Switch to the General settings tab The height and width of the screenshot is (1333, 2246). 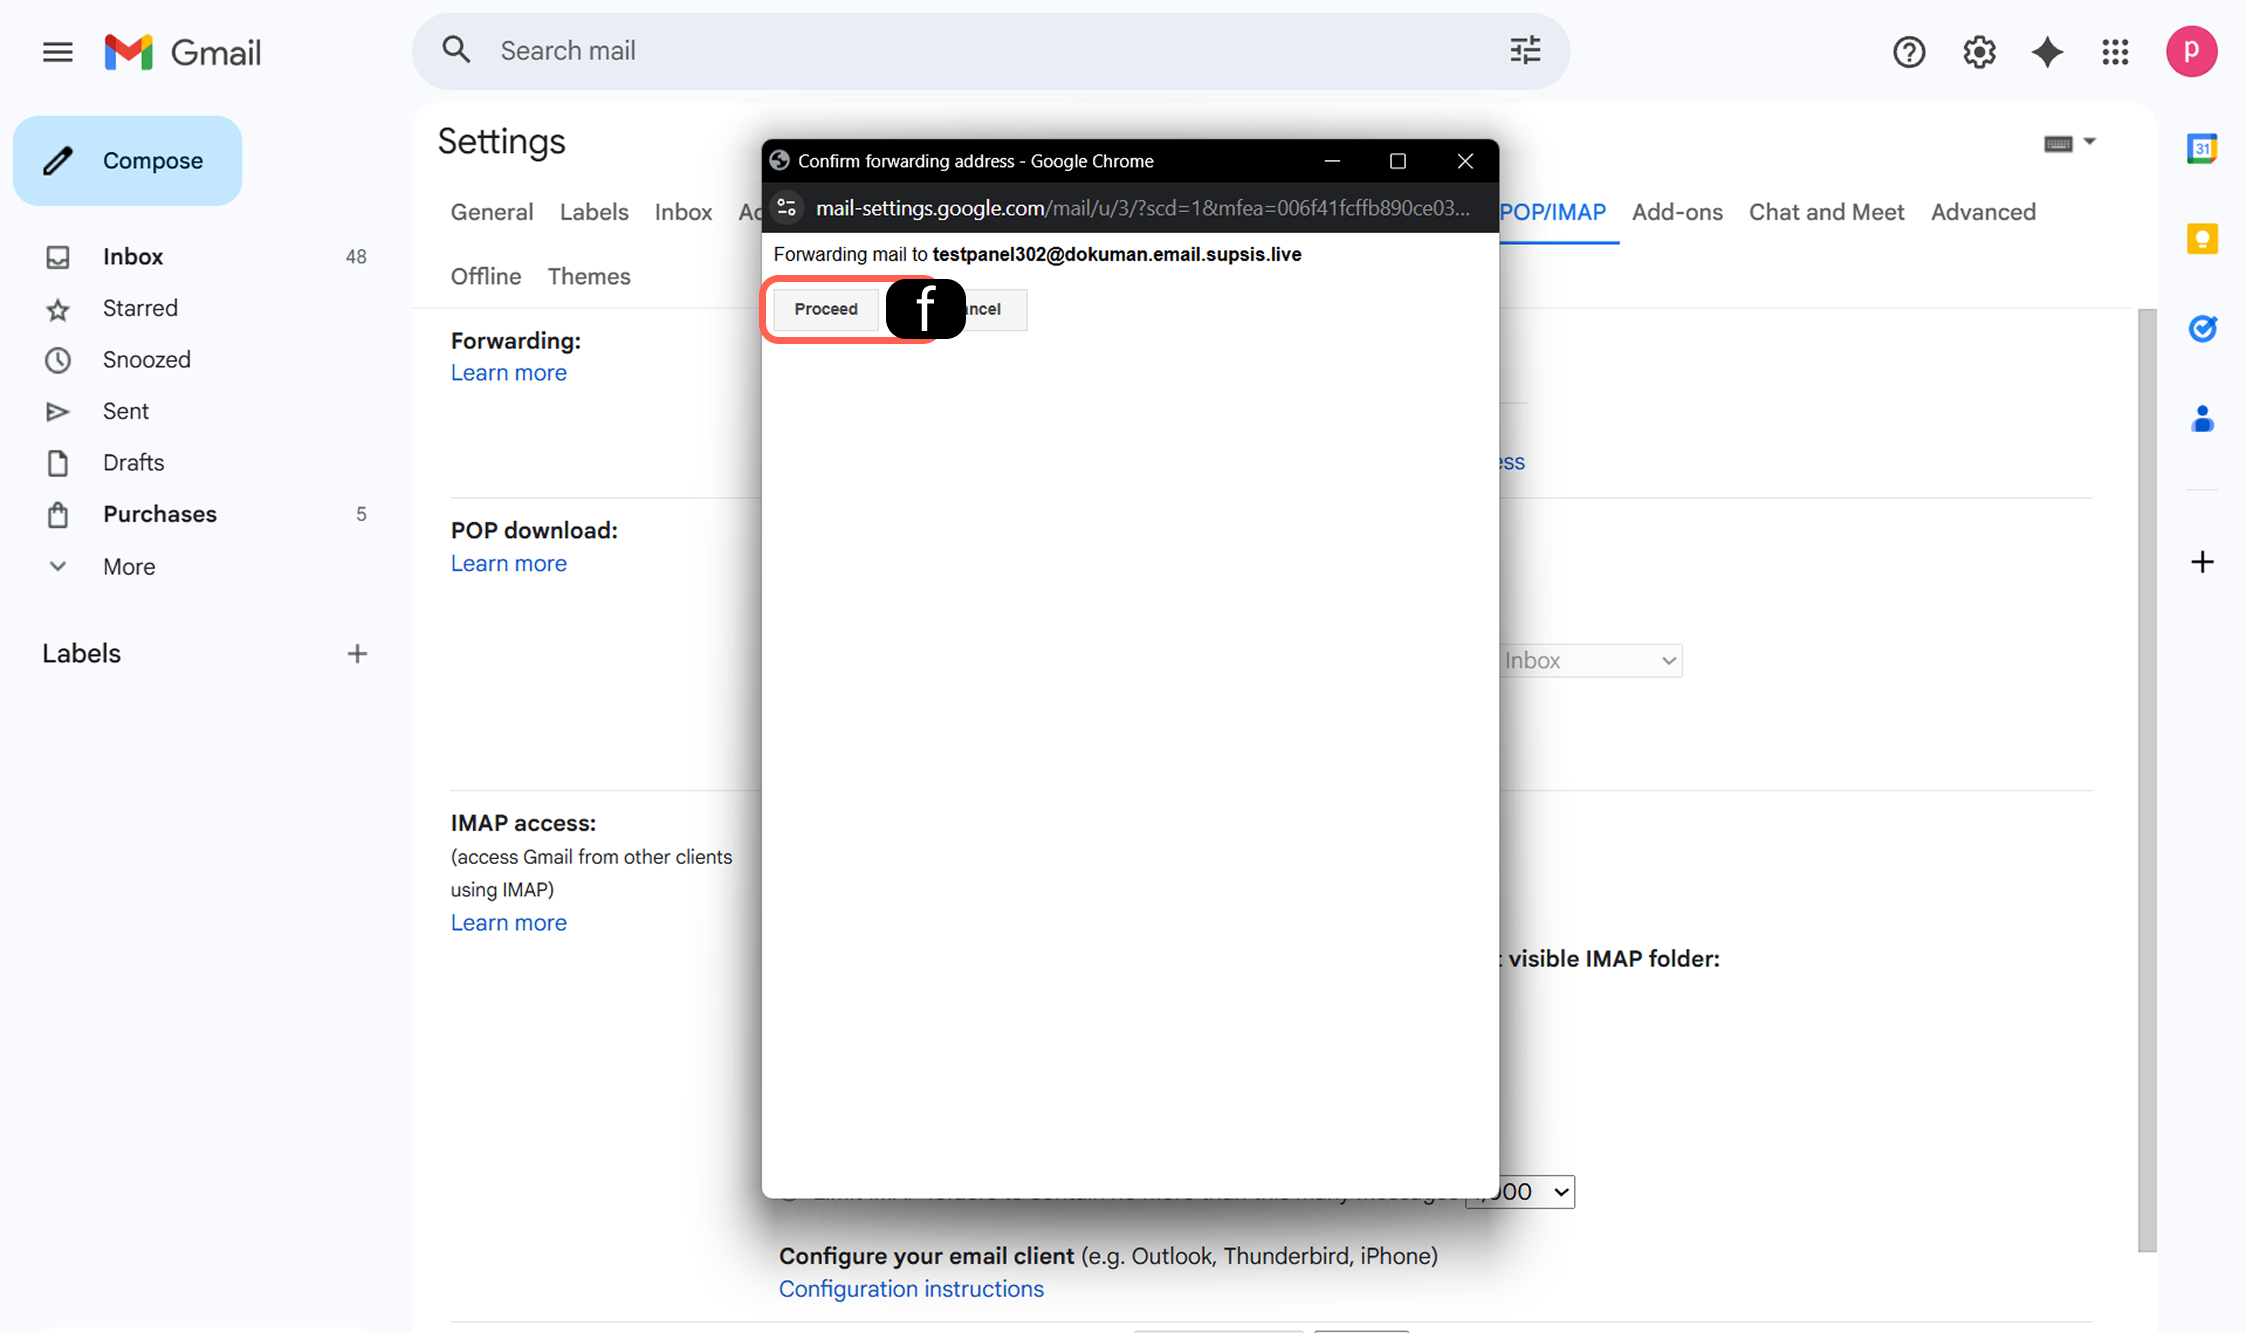pos(491,212)
